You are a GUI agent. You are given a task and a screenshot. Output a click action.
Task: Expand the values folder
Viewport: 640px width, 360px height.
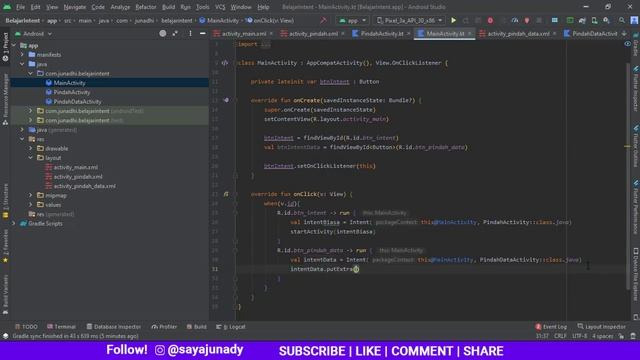[x=31, y=205]
